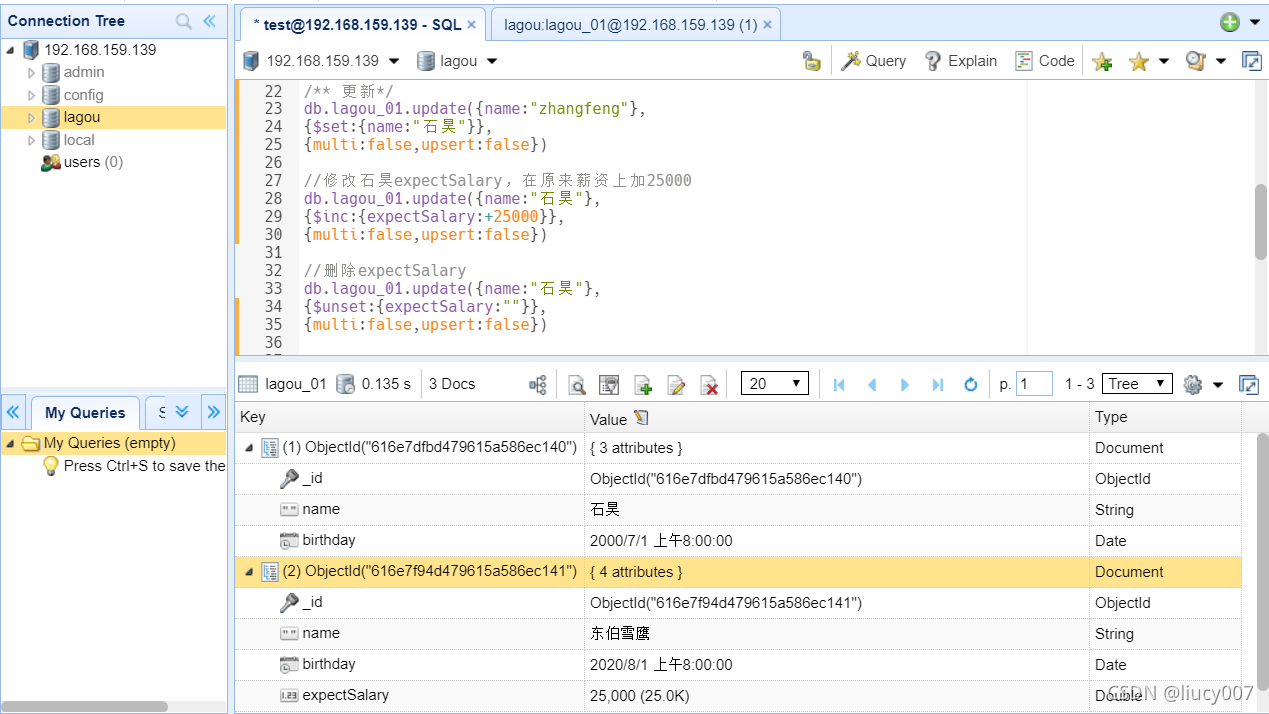
Task: Select the birthday value 2000/7/1 上午8:00:00
Action: pyautogui.click(x=661, y=541)
